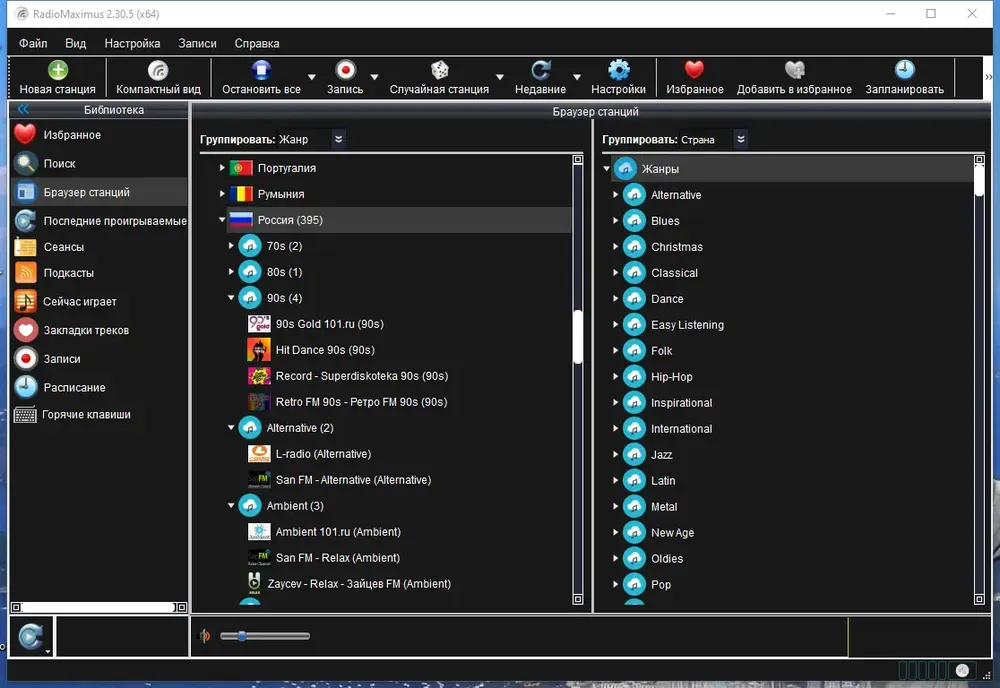The width and height of the screenshot is (1000, 688).
Task: Open the Записи menu
Action: 197,43
